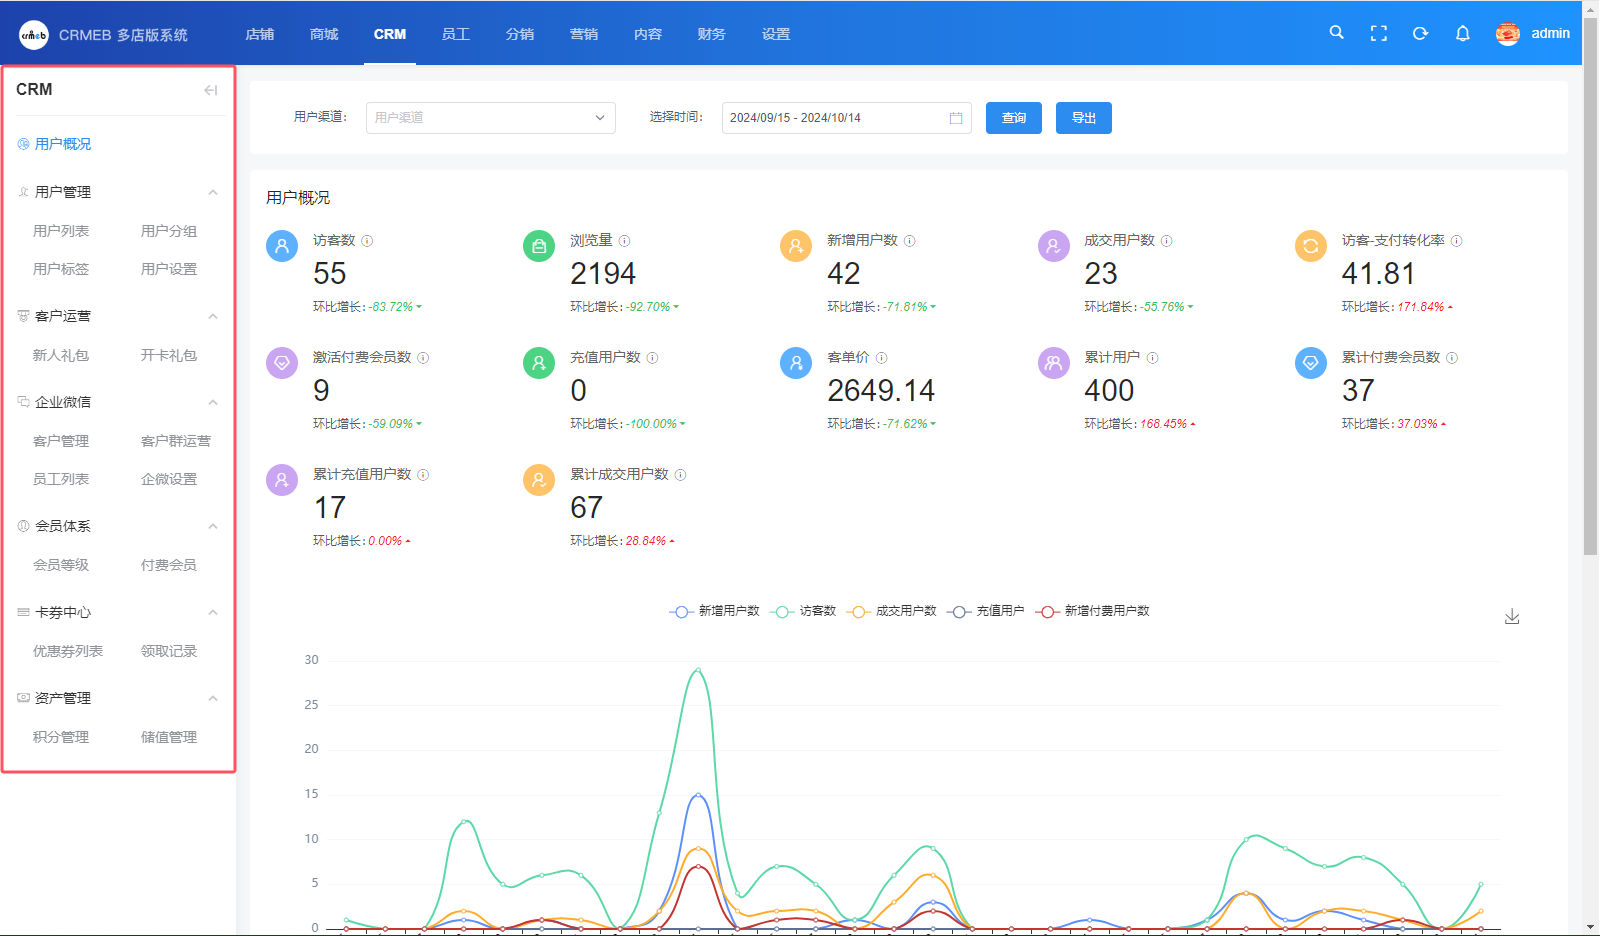The height and width of the screenshot is (936, 1600).
Task: Click the search magnifier icon in header
Action: (1336, 33)
